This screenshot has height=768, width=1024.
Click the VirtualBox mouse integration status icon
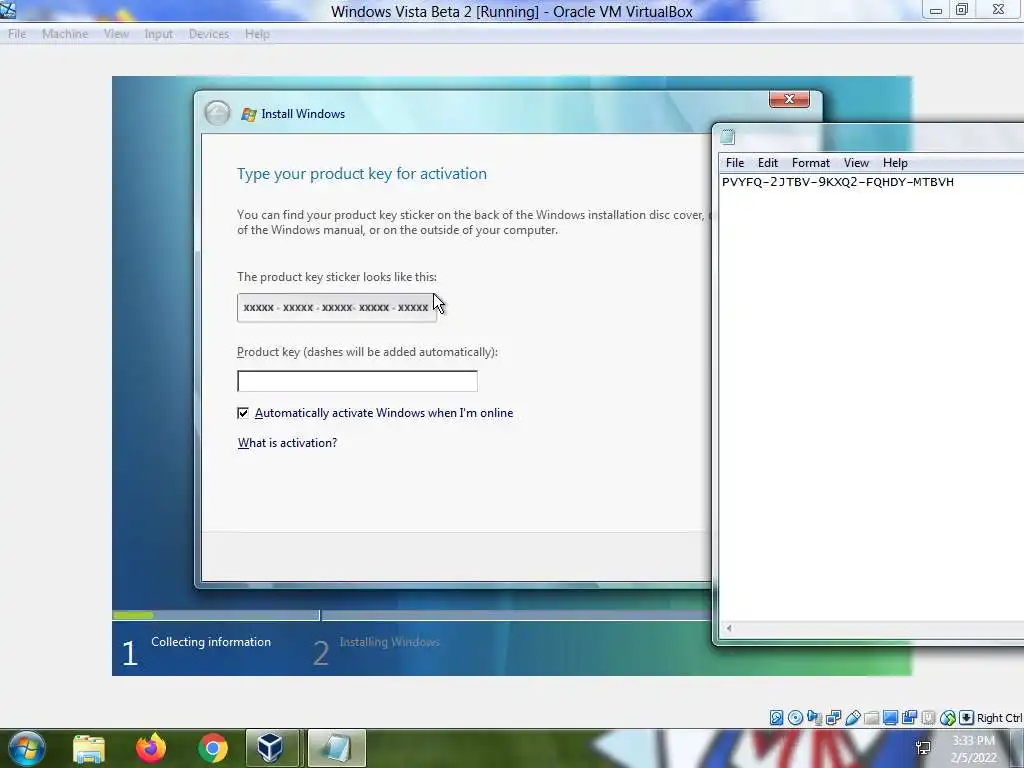tap(948, 718)
